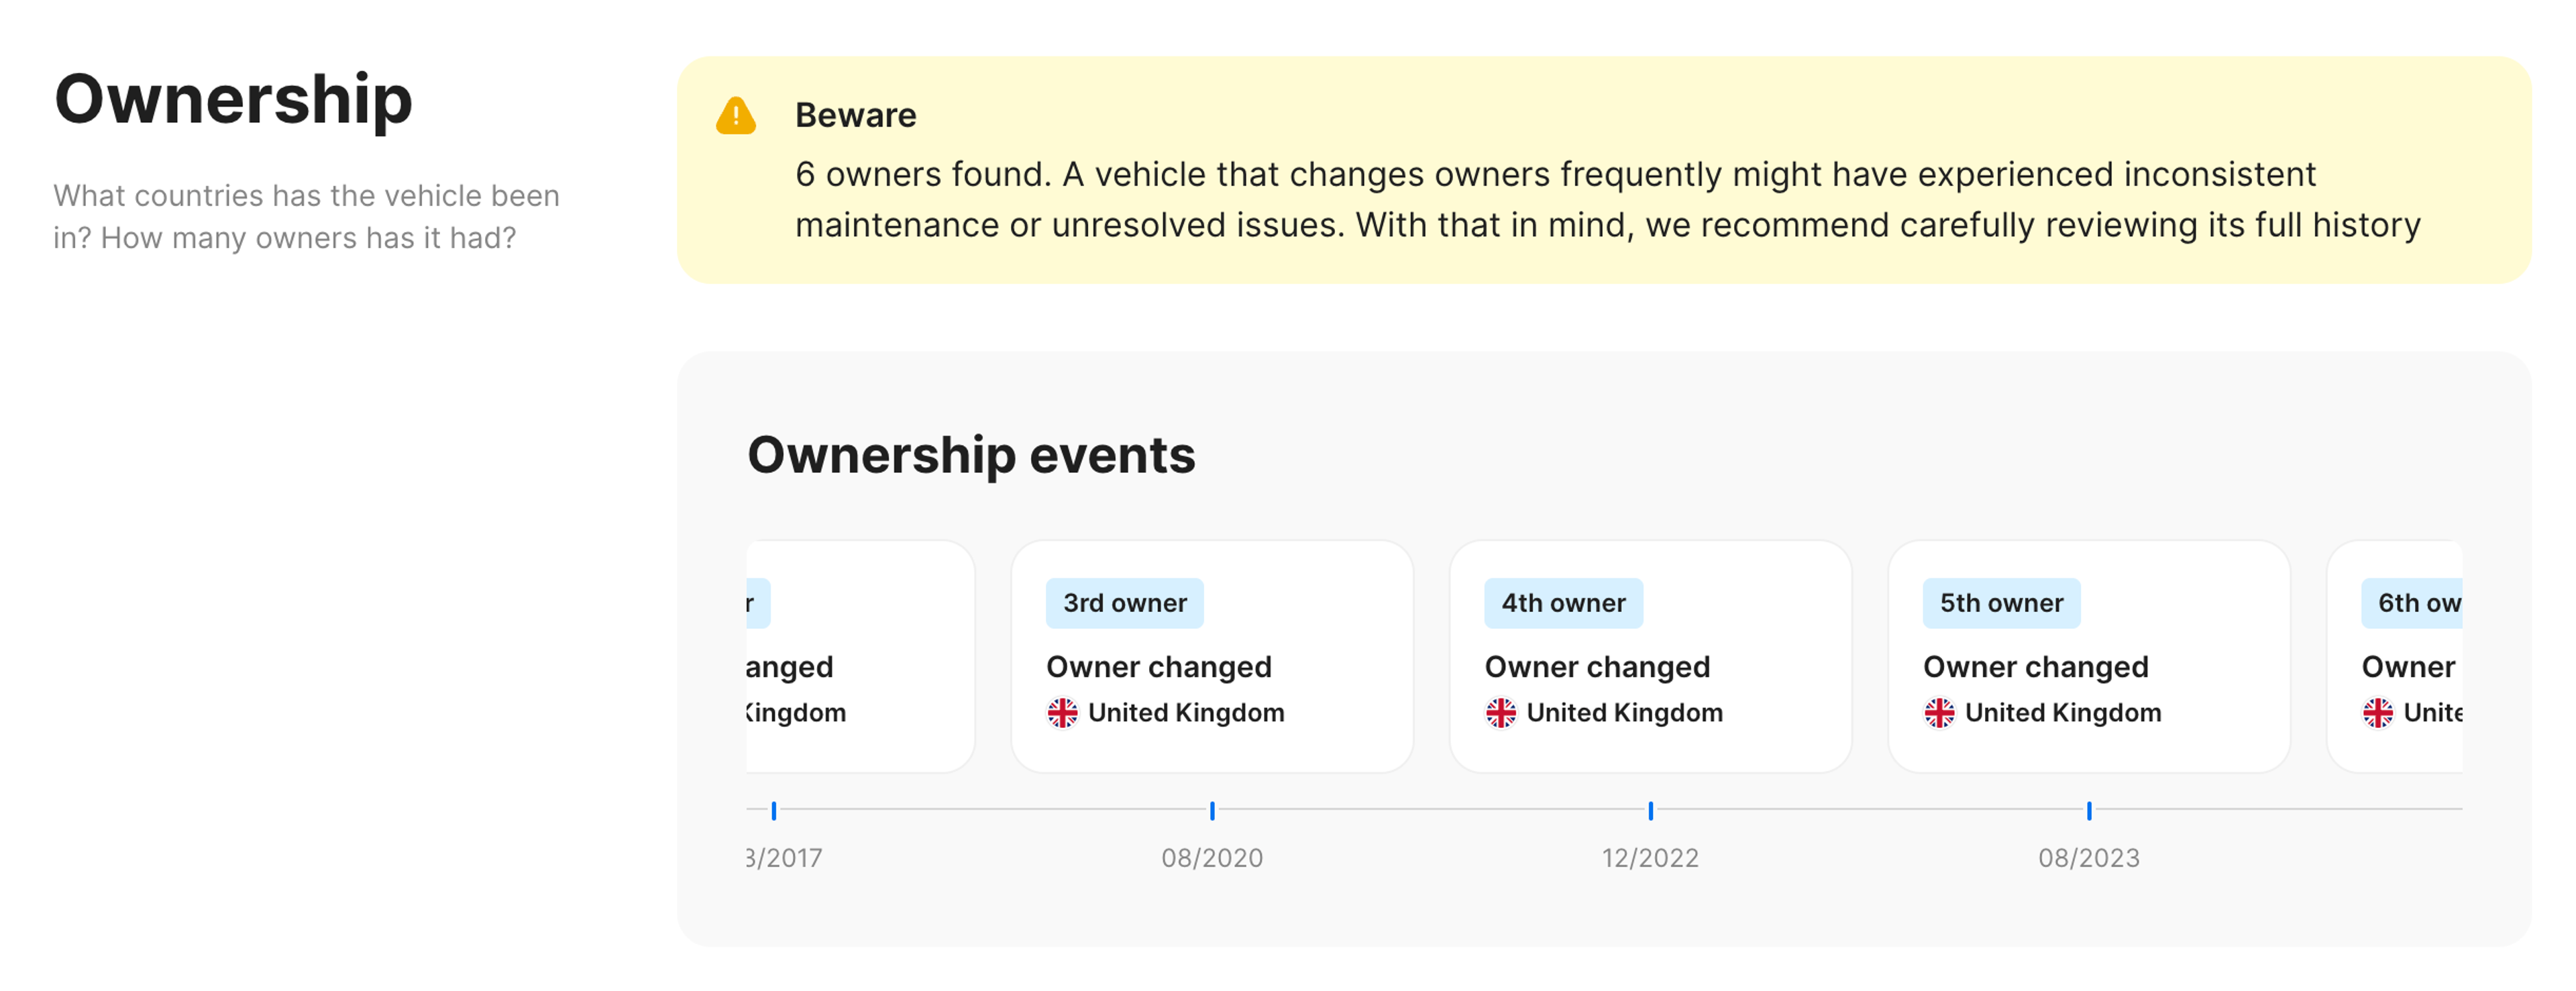Viewport: 2576px width, 991px height.
Task: Select the 5th owner badge
Action: [2001, 603]
